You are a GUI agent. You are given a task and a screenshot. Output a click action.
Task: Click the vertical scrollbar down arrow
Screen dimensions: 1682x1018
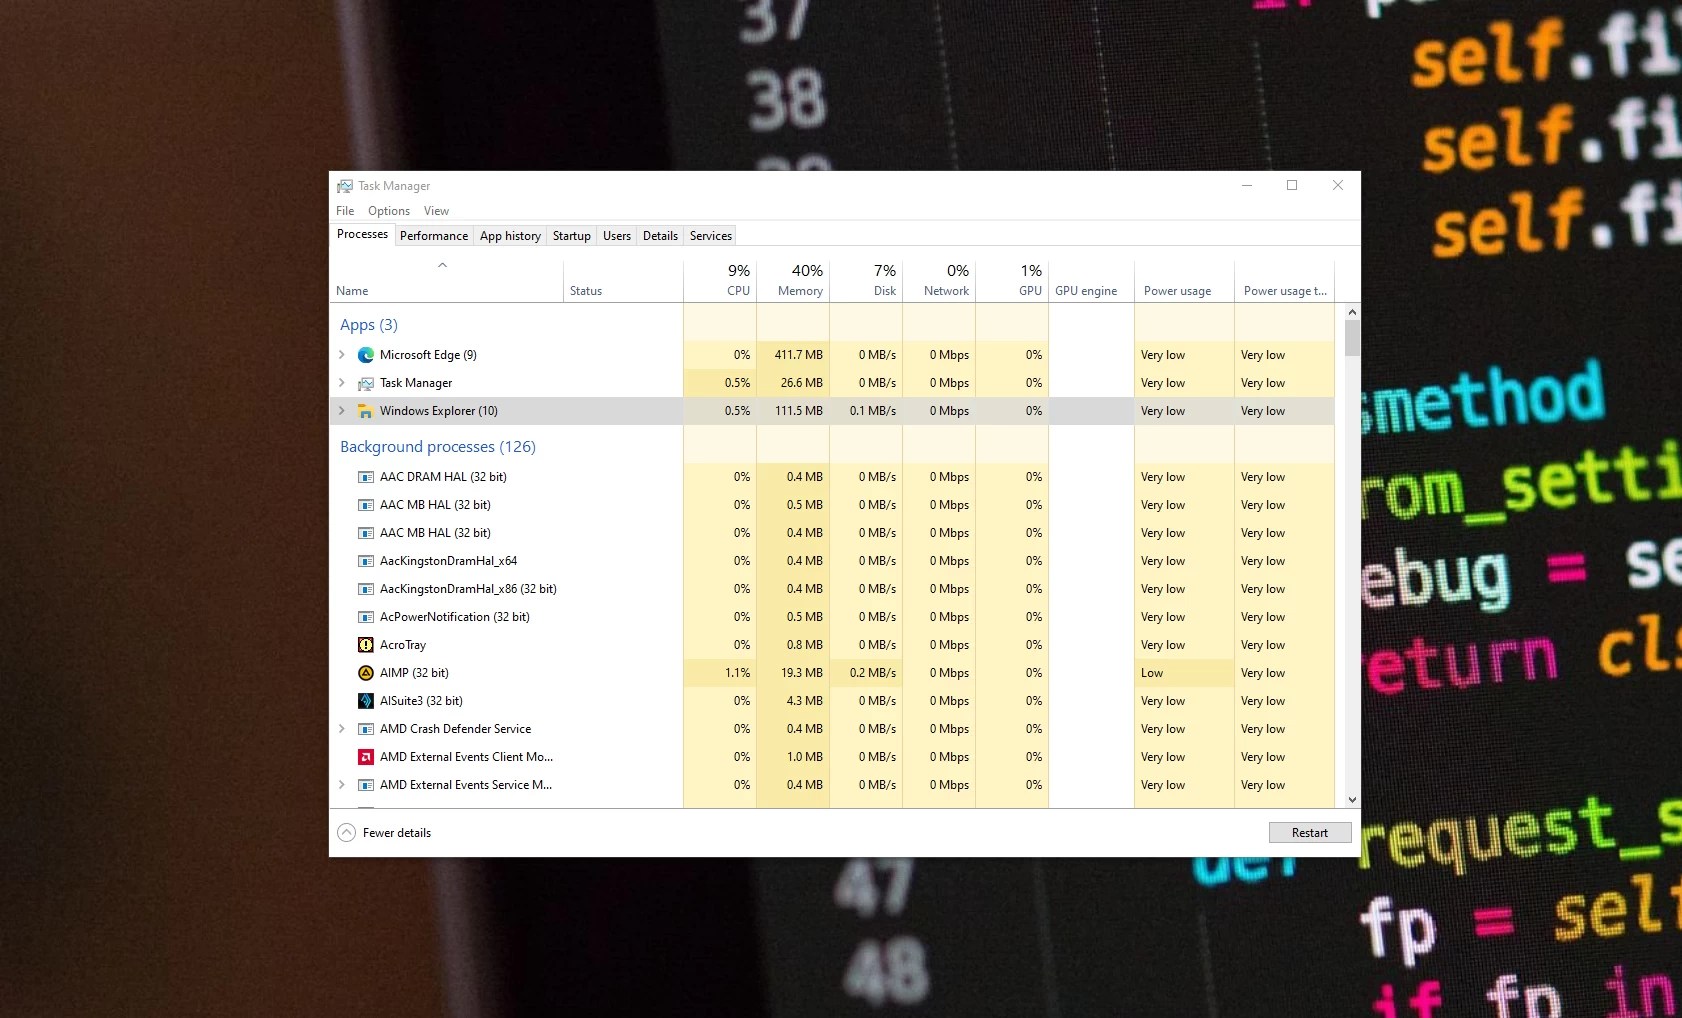point(1352,799)
